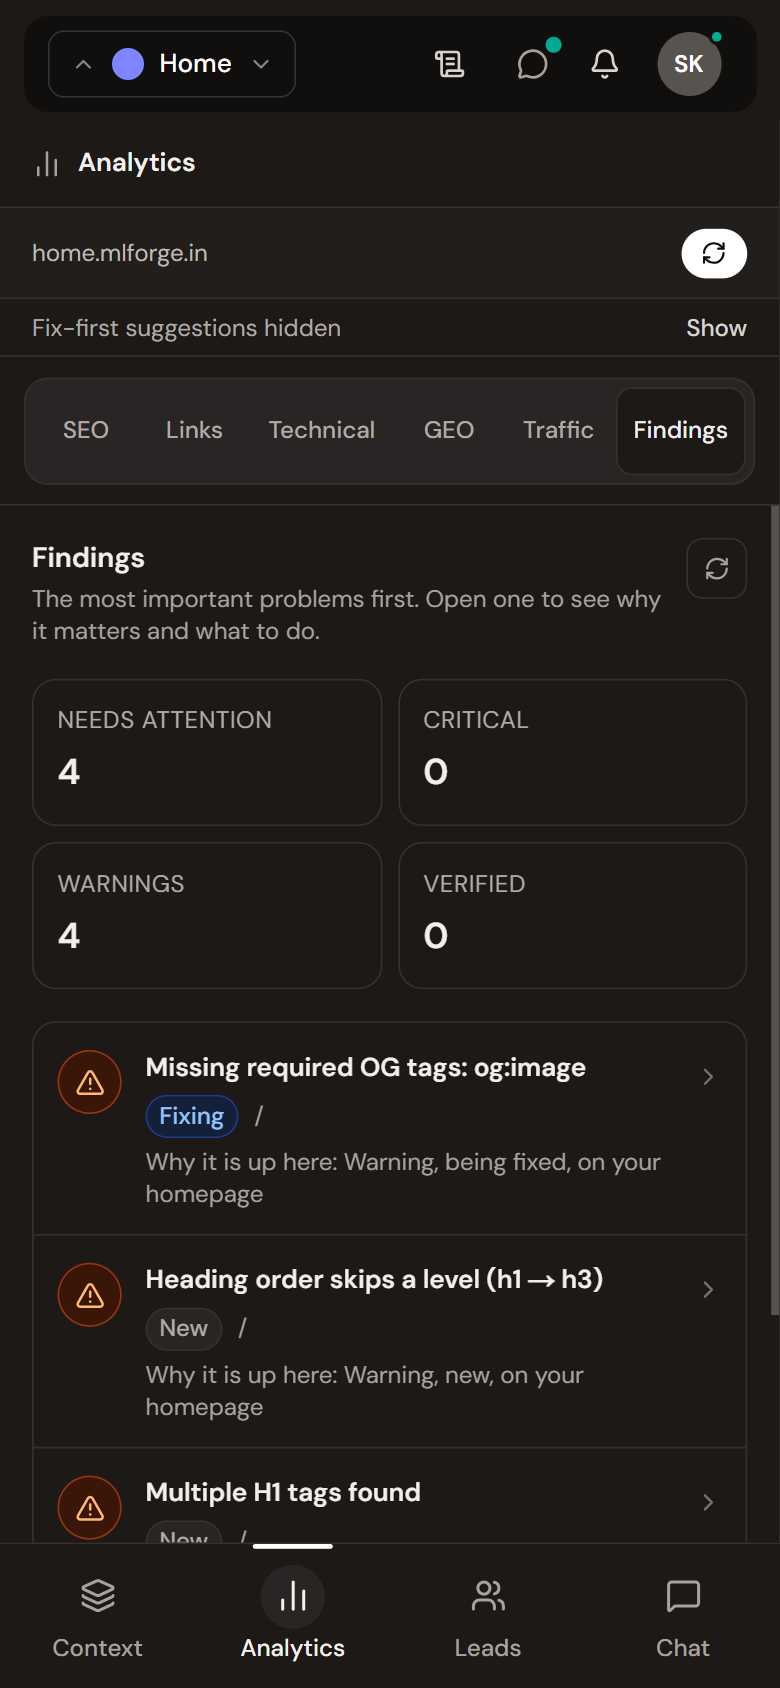The width and height of the screenshot is (780, 1688).
Task: Open the SK profile avatar
Action: [x=689, y=64]
